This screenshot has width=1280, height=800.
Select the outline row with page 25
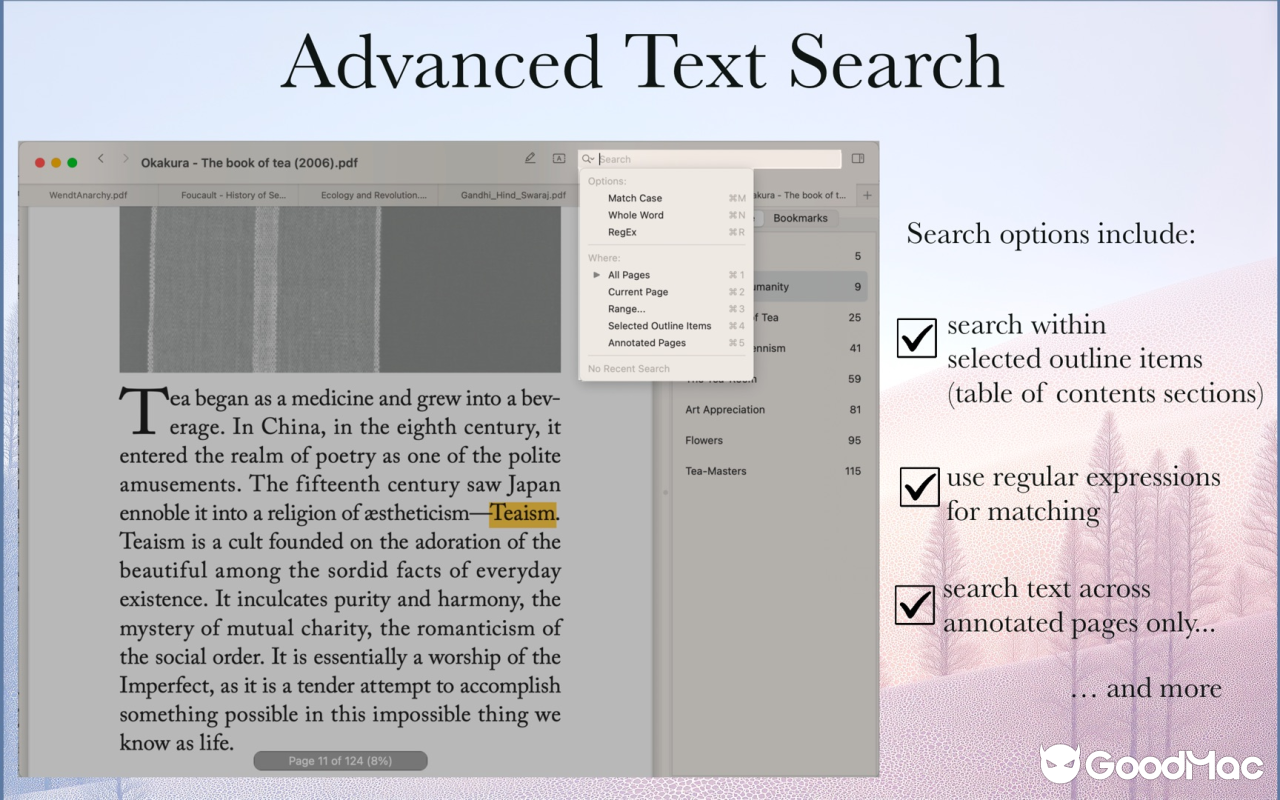[x=811, y=318]
